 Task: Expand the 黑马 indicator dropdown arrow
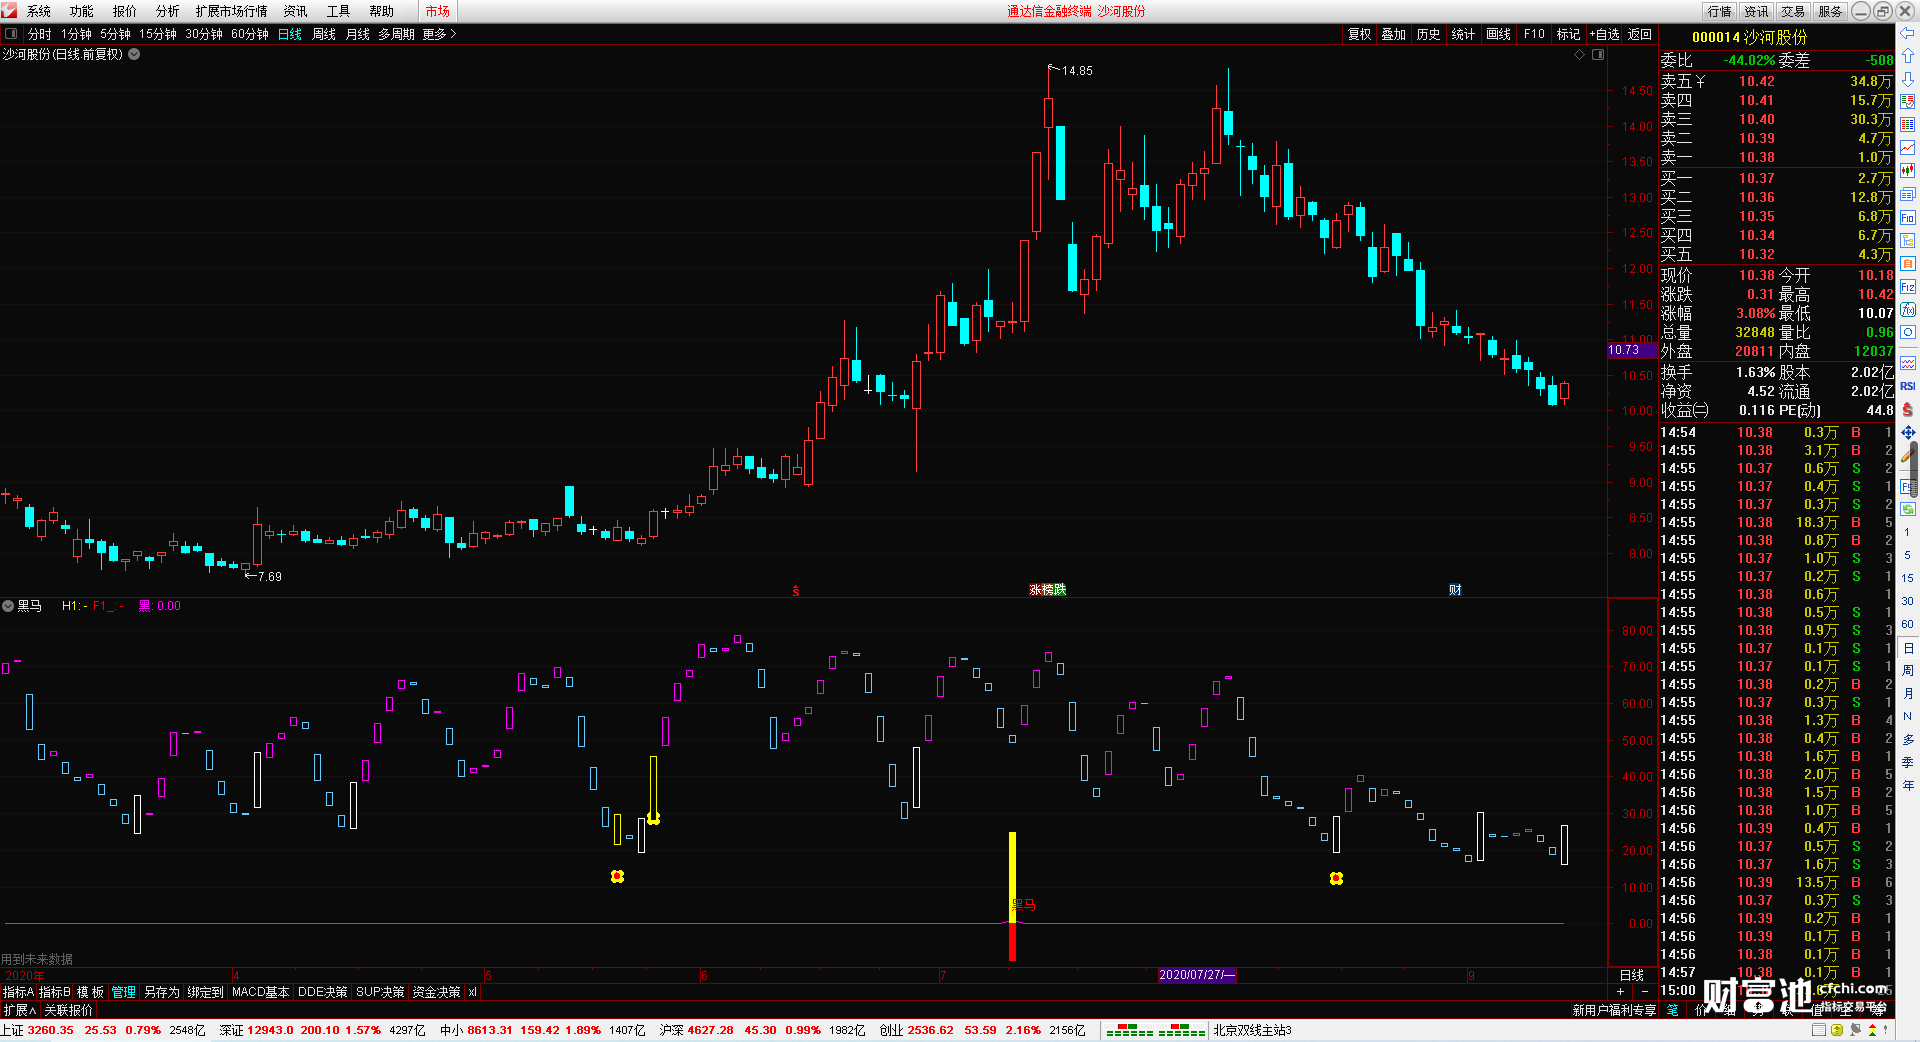point(8,606)
